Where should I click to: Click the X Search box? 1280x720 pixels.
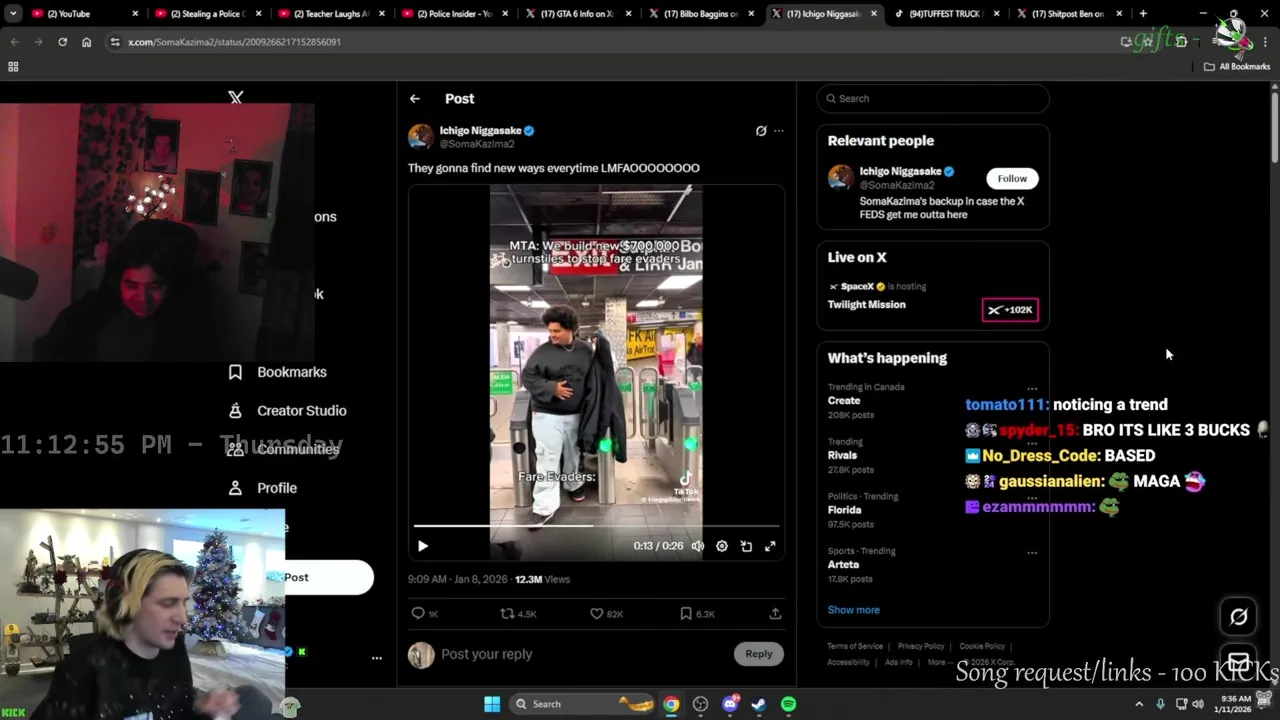(x=933, y=98)
